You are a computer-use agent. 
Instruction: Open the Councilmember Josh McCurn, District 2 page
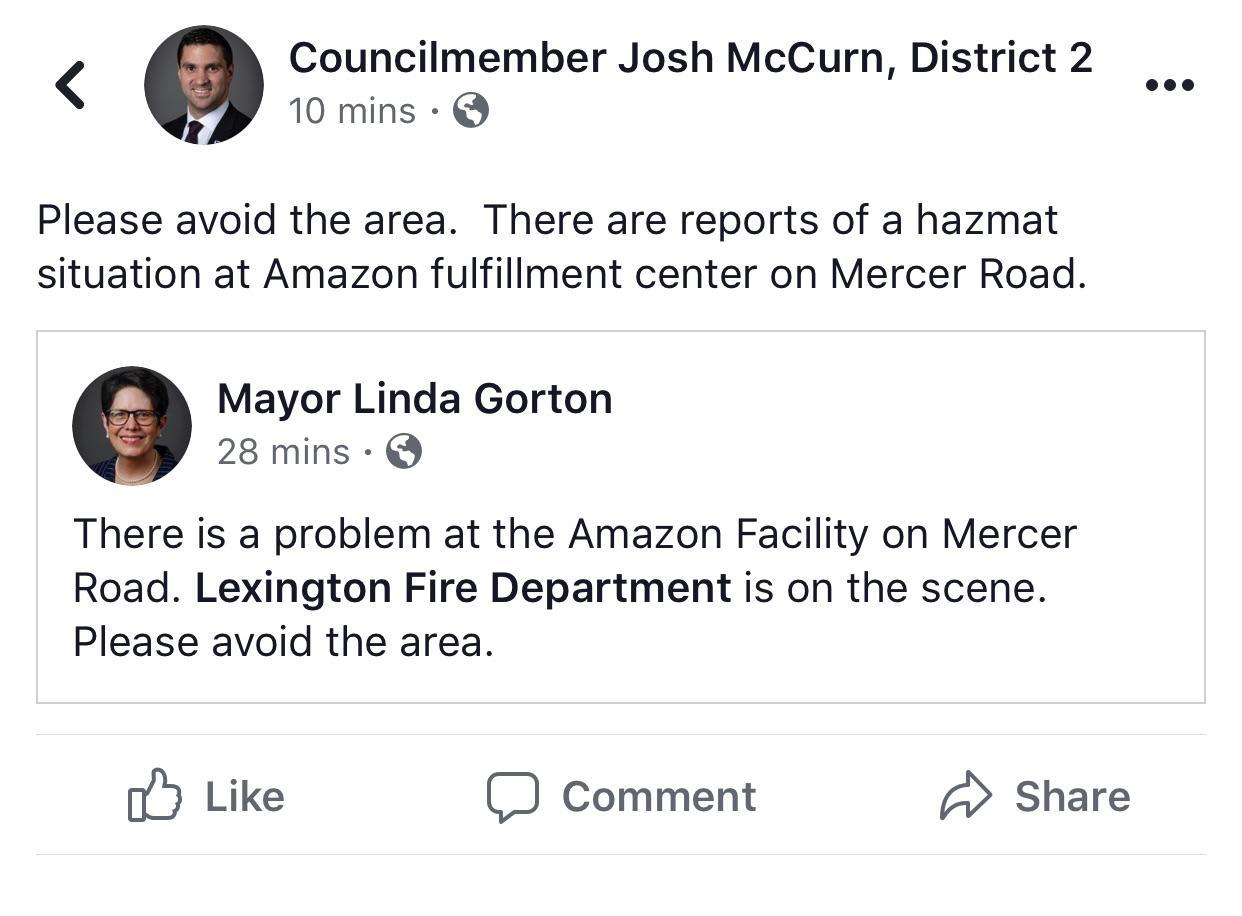click(x=690, y=58)
